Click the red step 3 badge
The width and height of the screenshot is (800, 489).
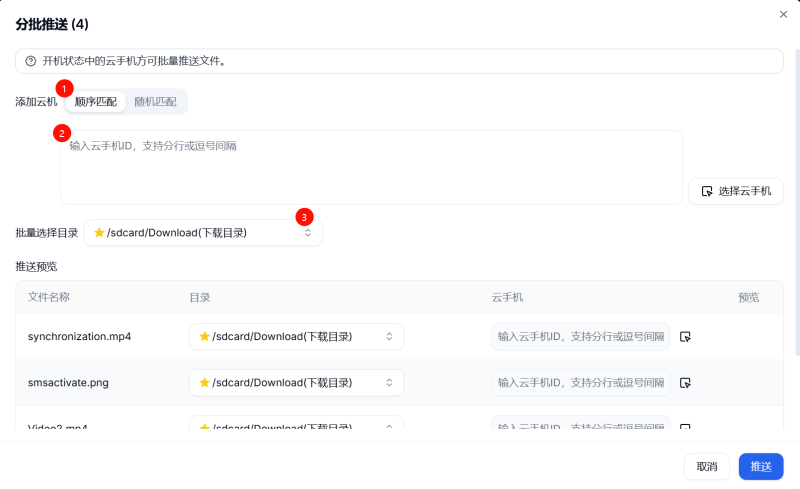(x=304, y=216)
